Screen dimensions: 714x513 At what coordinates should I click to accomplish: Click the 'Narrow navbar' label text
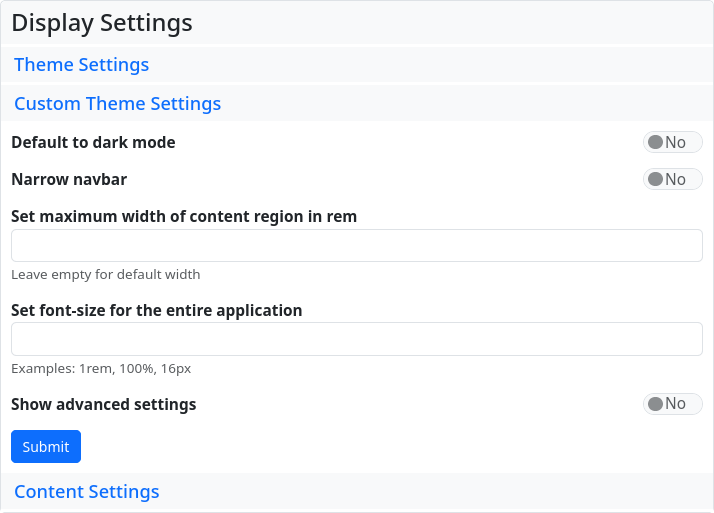click(69, 180)
